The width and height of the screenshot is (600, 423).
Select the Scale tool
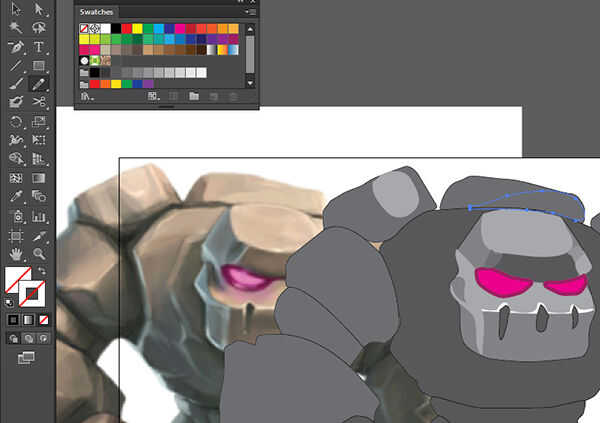39,122
